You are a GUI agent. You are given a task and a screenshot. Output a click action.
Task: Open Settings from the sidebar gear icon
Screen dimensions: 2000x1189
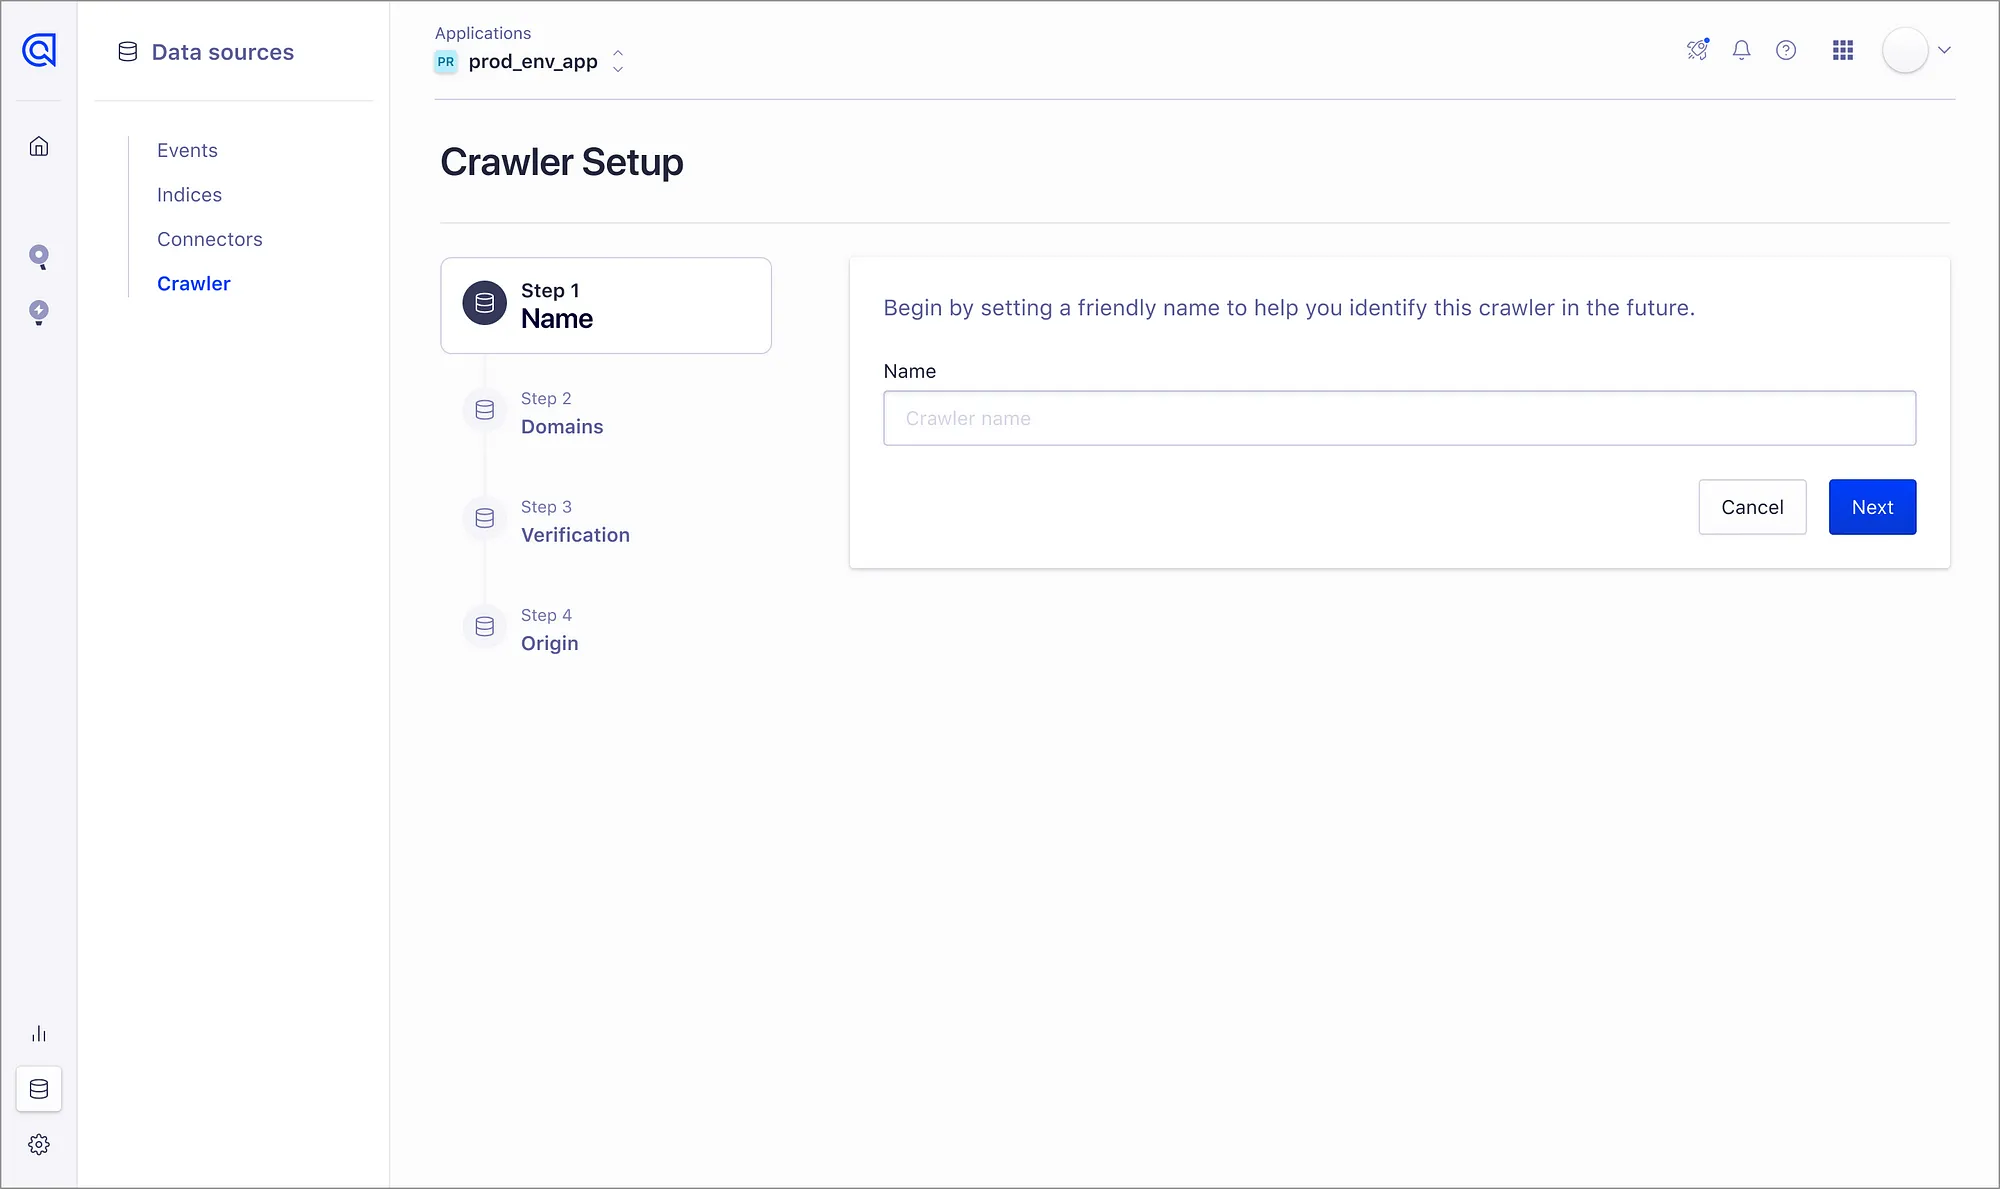(39, 1144)
